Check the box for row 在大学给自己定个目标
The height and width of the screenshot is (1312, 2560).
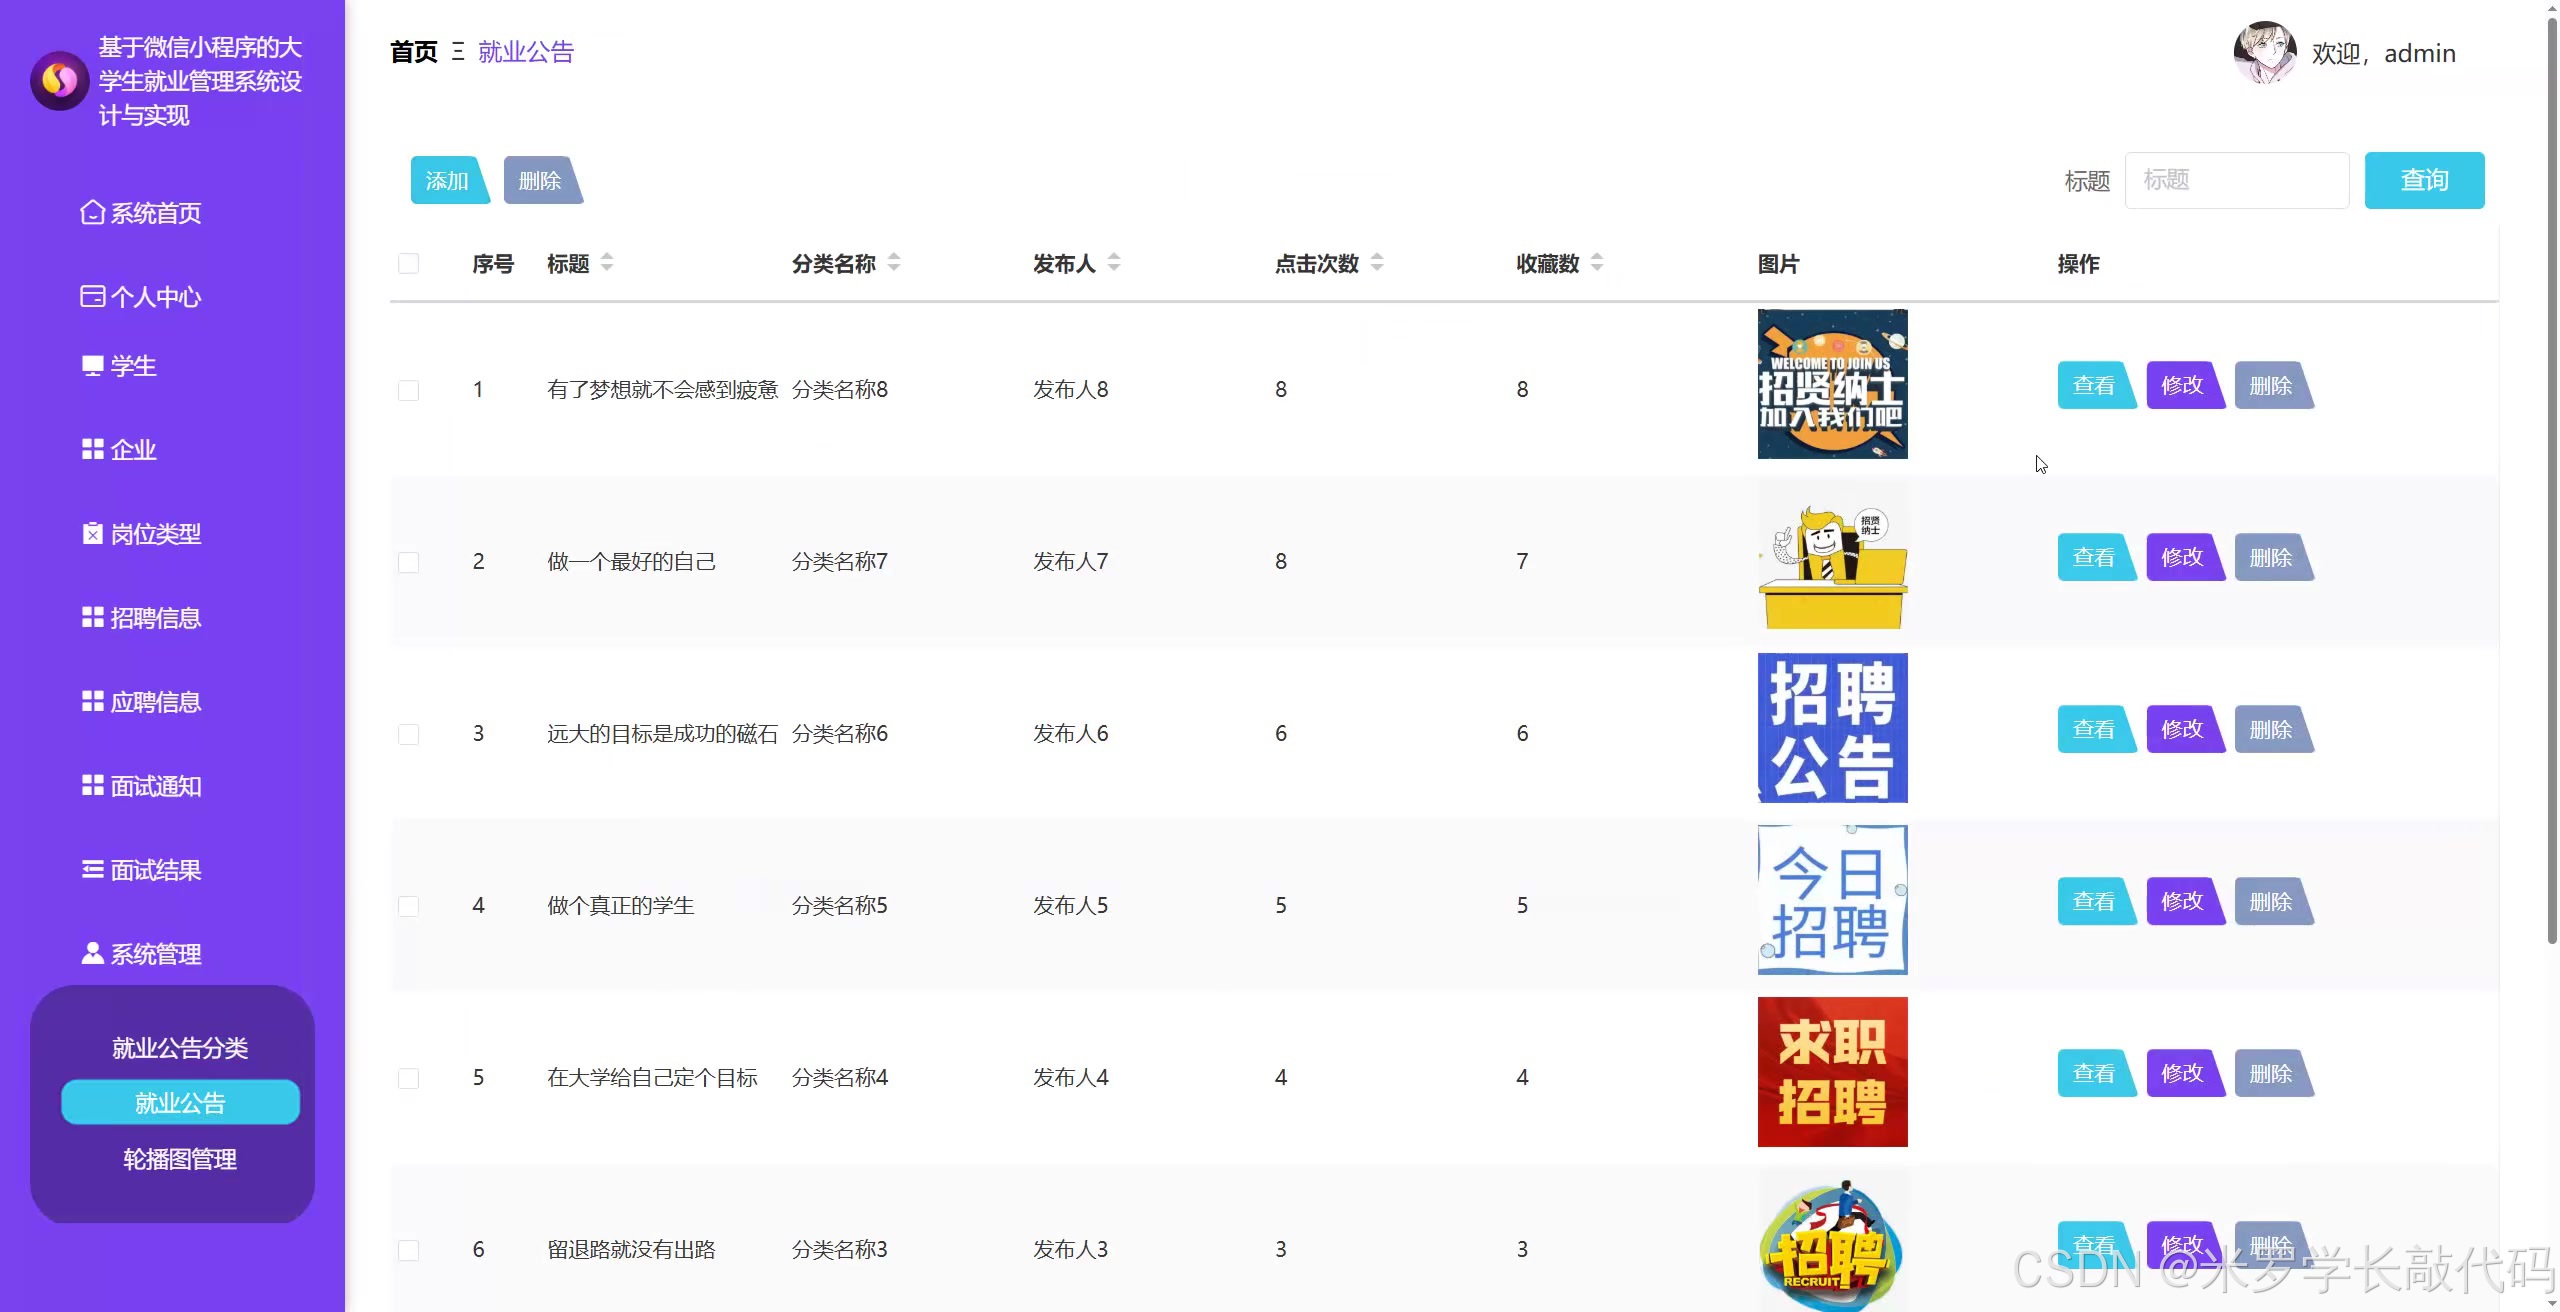tap(408, 1078)
